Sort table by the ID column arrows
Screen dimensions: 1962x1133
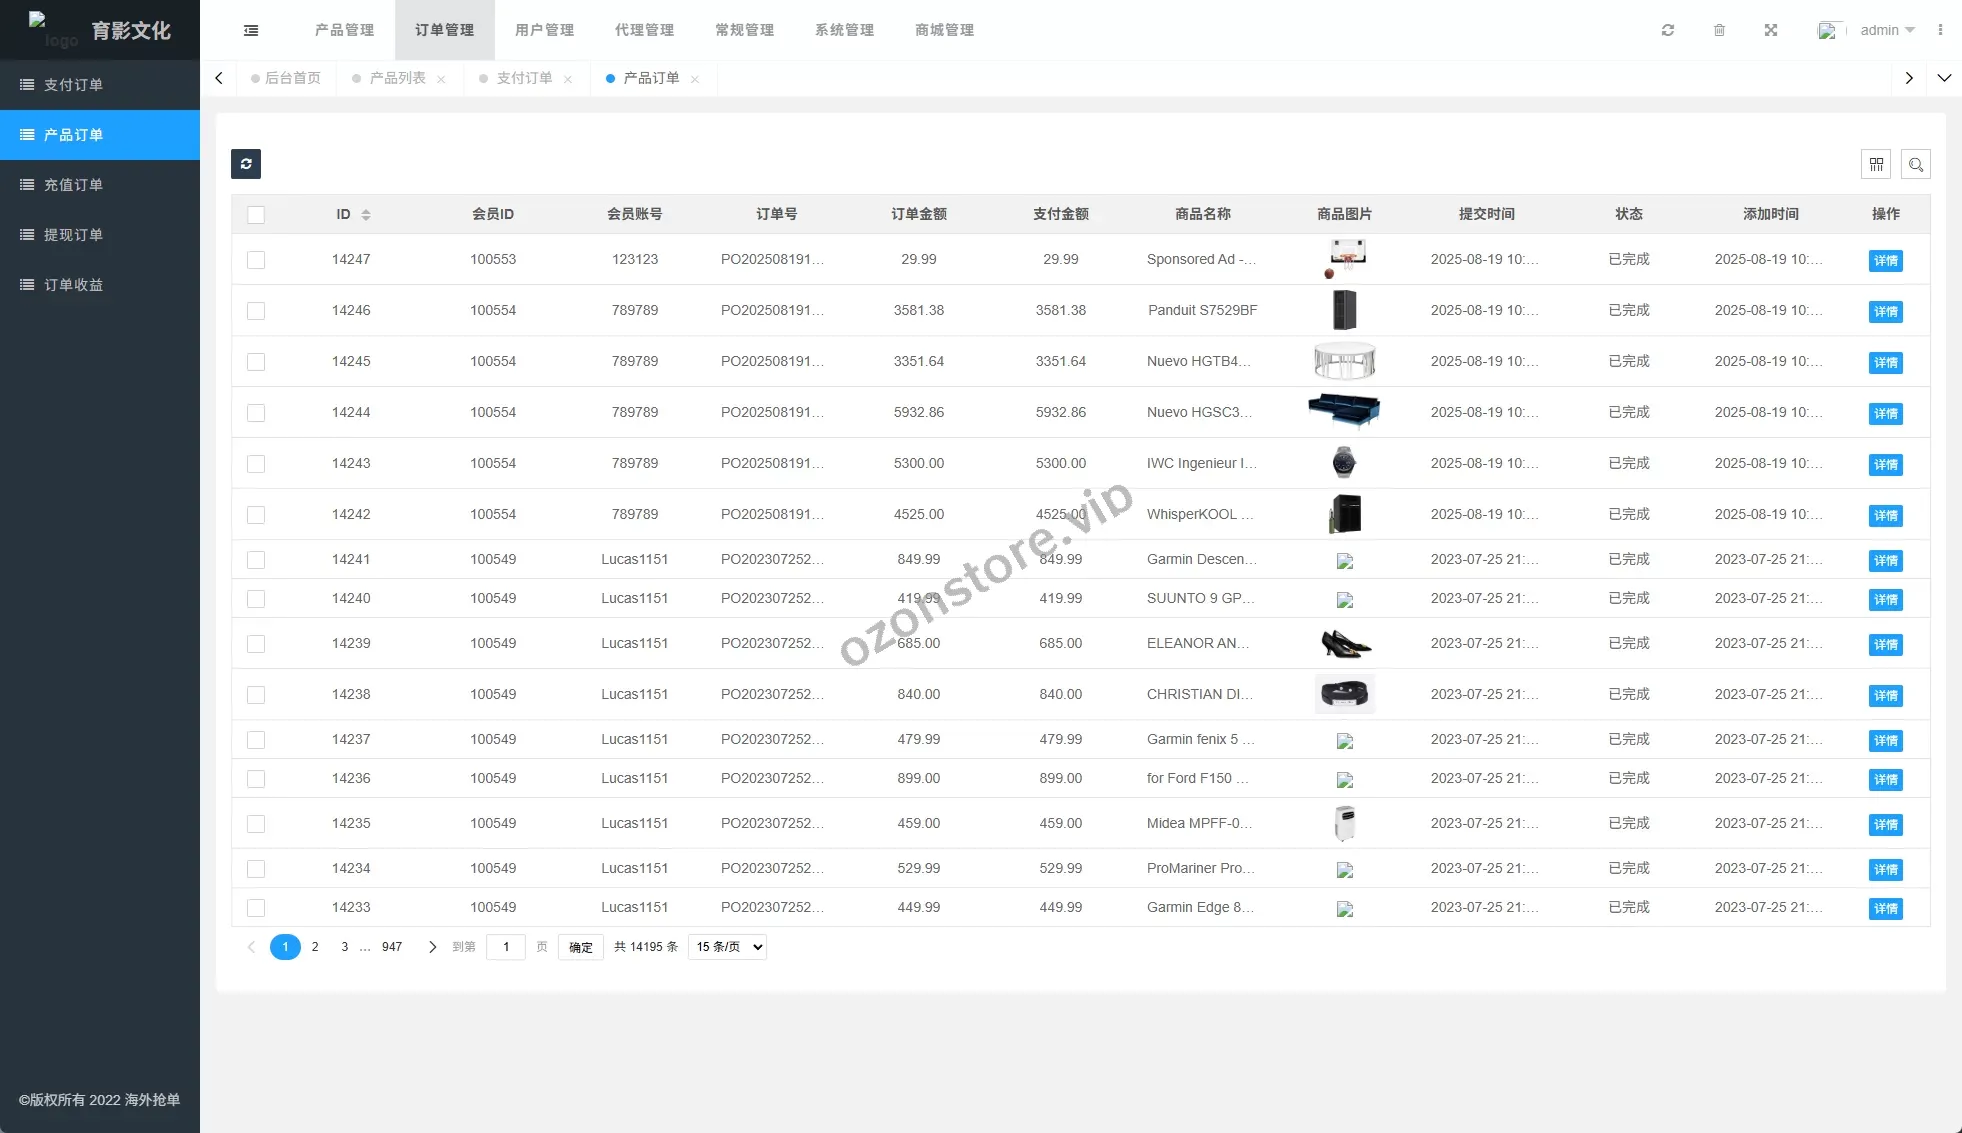366,214
